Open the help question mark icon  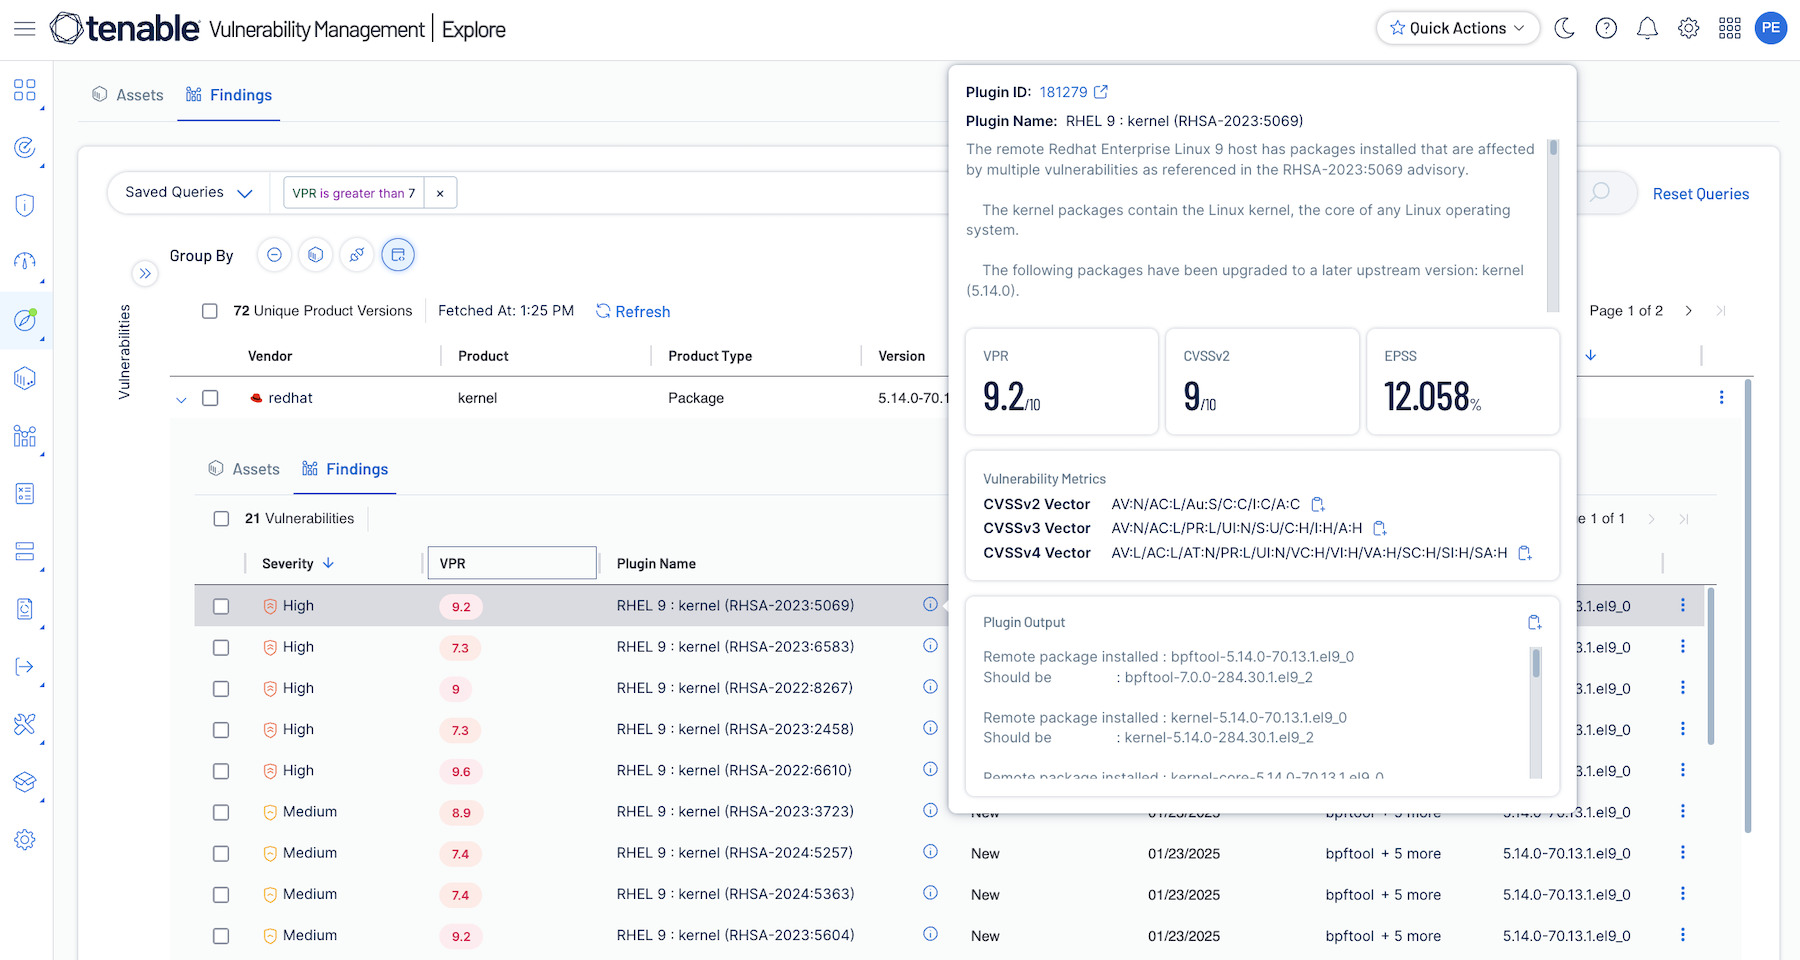click(x=1606, y=28)
